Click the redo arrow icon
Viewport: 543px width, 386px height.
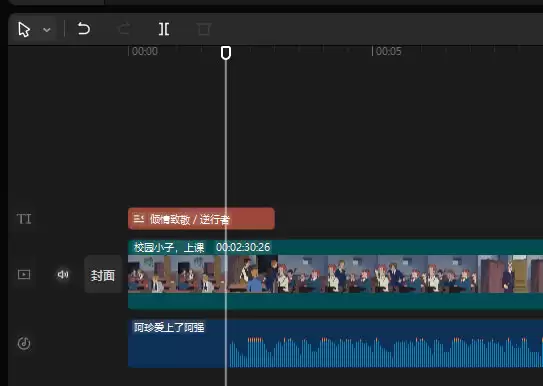point(124,29)
